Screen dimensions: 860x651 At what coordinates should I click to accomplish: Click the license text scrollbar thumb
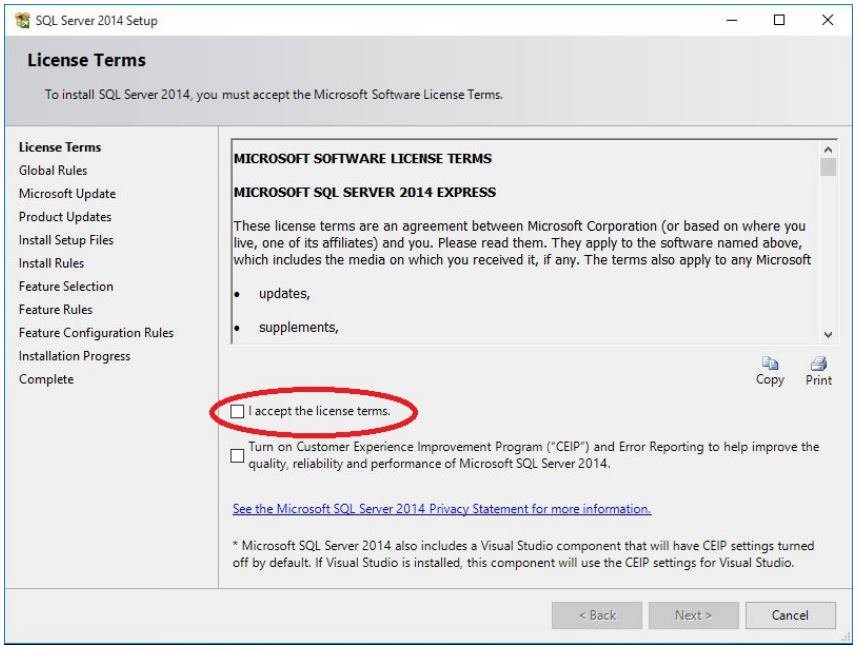[828, 167]
